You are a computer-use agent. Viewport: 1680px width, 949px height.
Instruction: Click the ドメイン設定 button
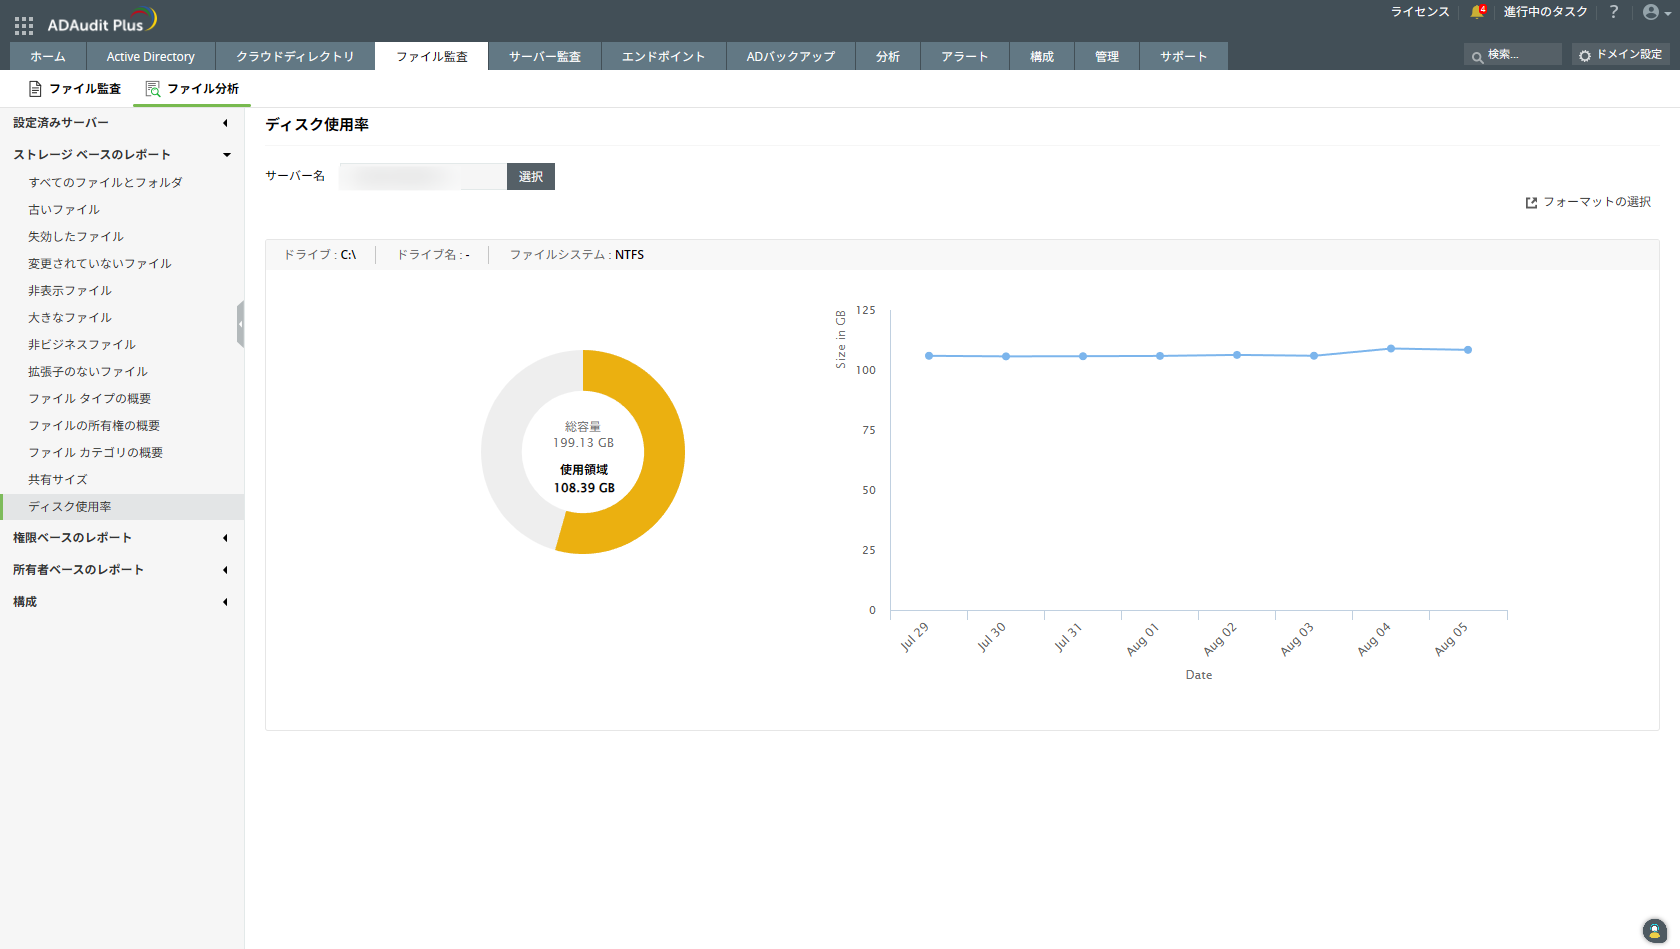coord(1621,55)
